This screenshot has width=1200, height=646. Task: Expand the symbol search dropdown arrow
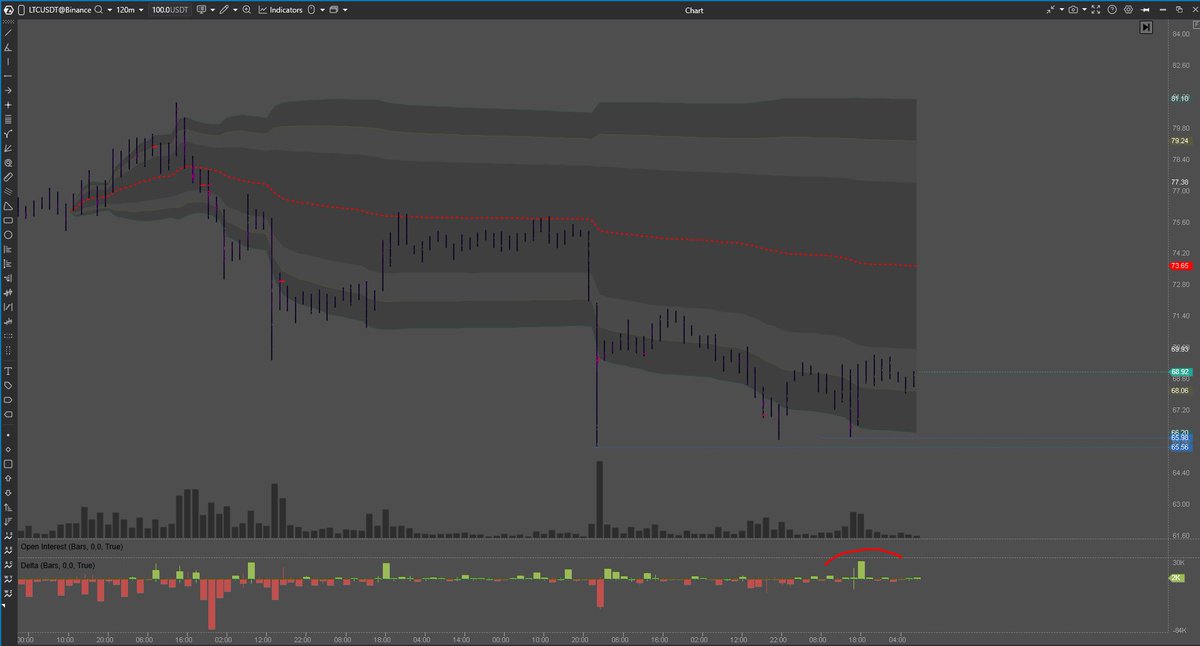109,10
